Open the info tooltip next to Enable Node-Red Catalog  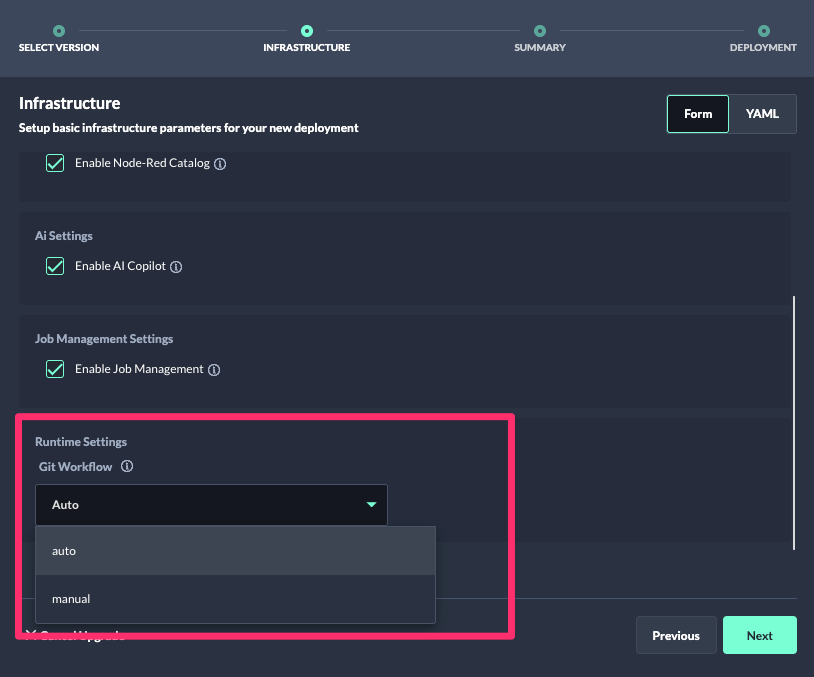pyautogui.click(x=221, y=162)
